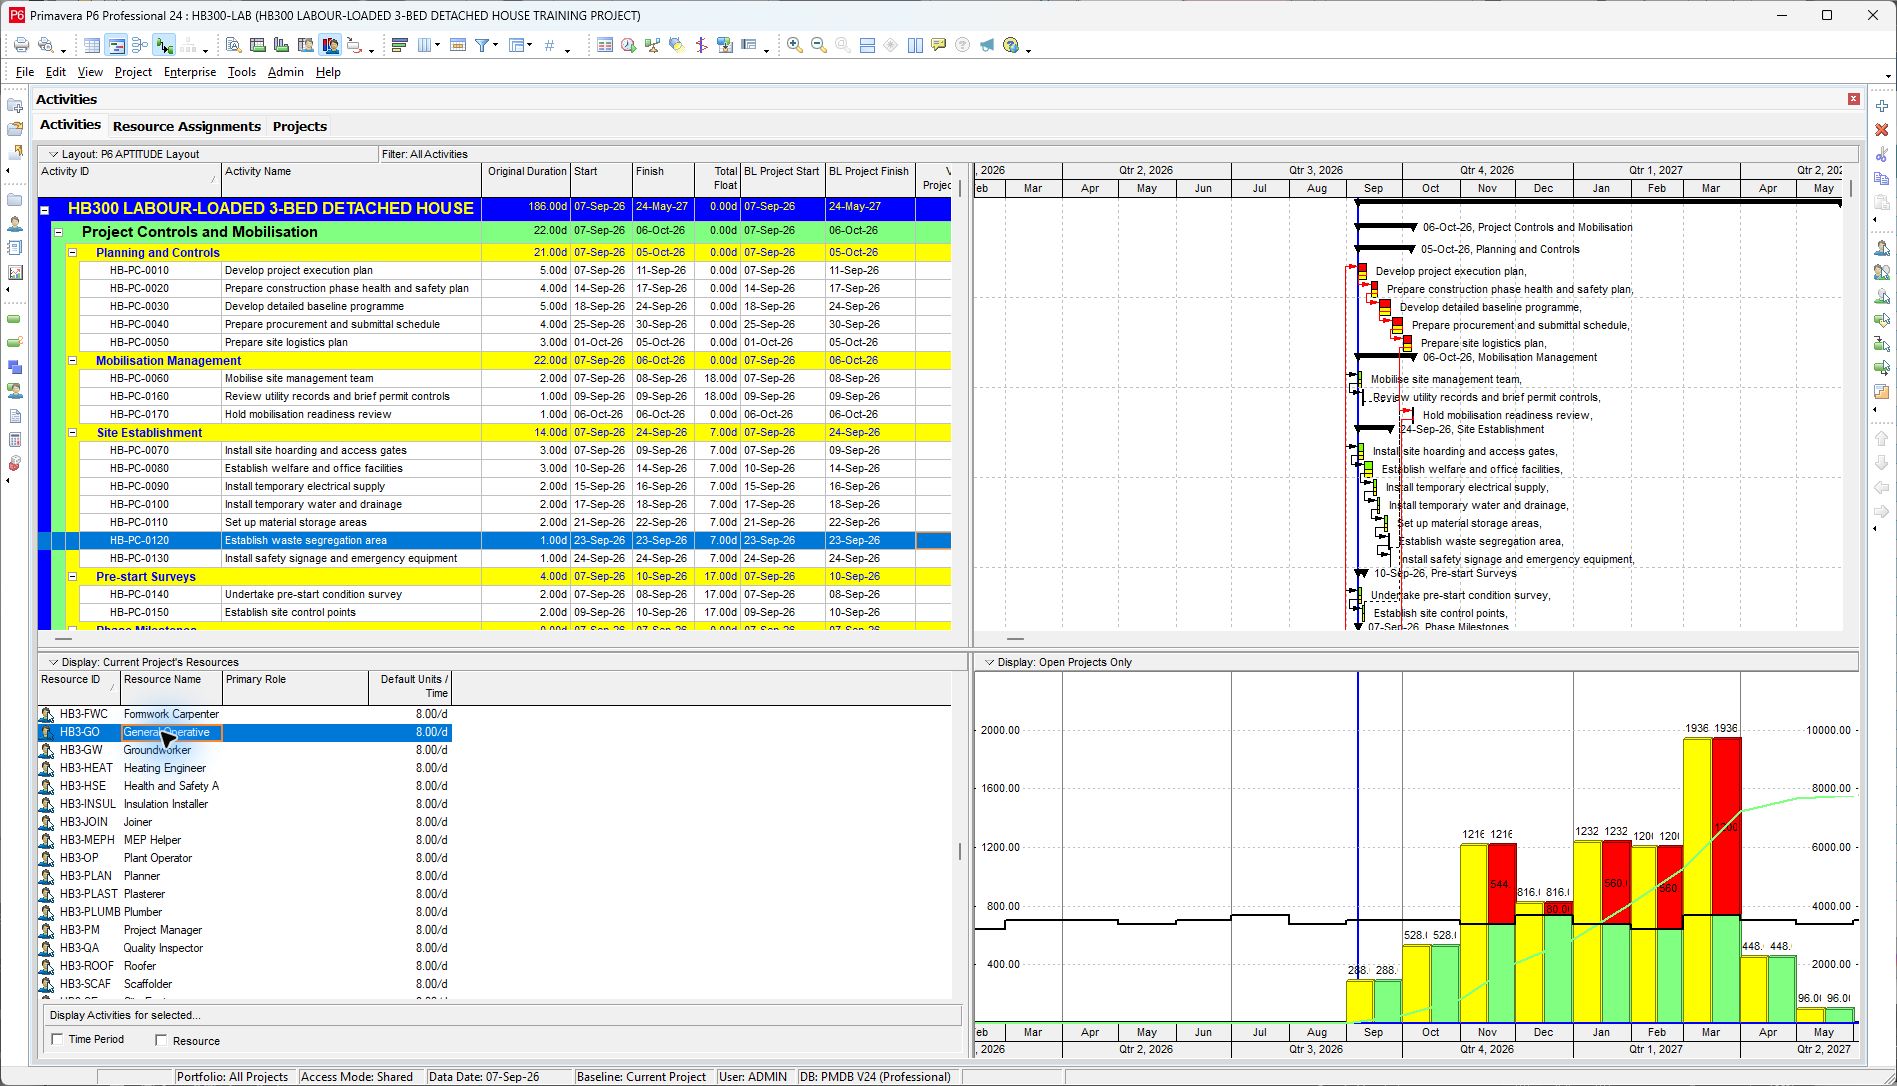The image size is (1897, 1086).
Task: Close the Activities window with red X
Action: point(1853,99)
